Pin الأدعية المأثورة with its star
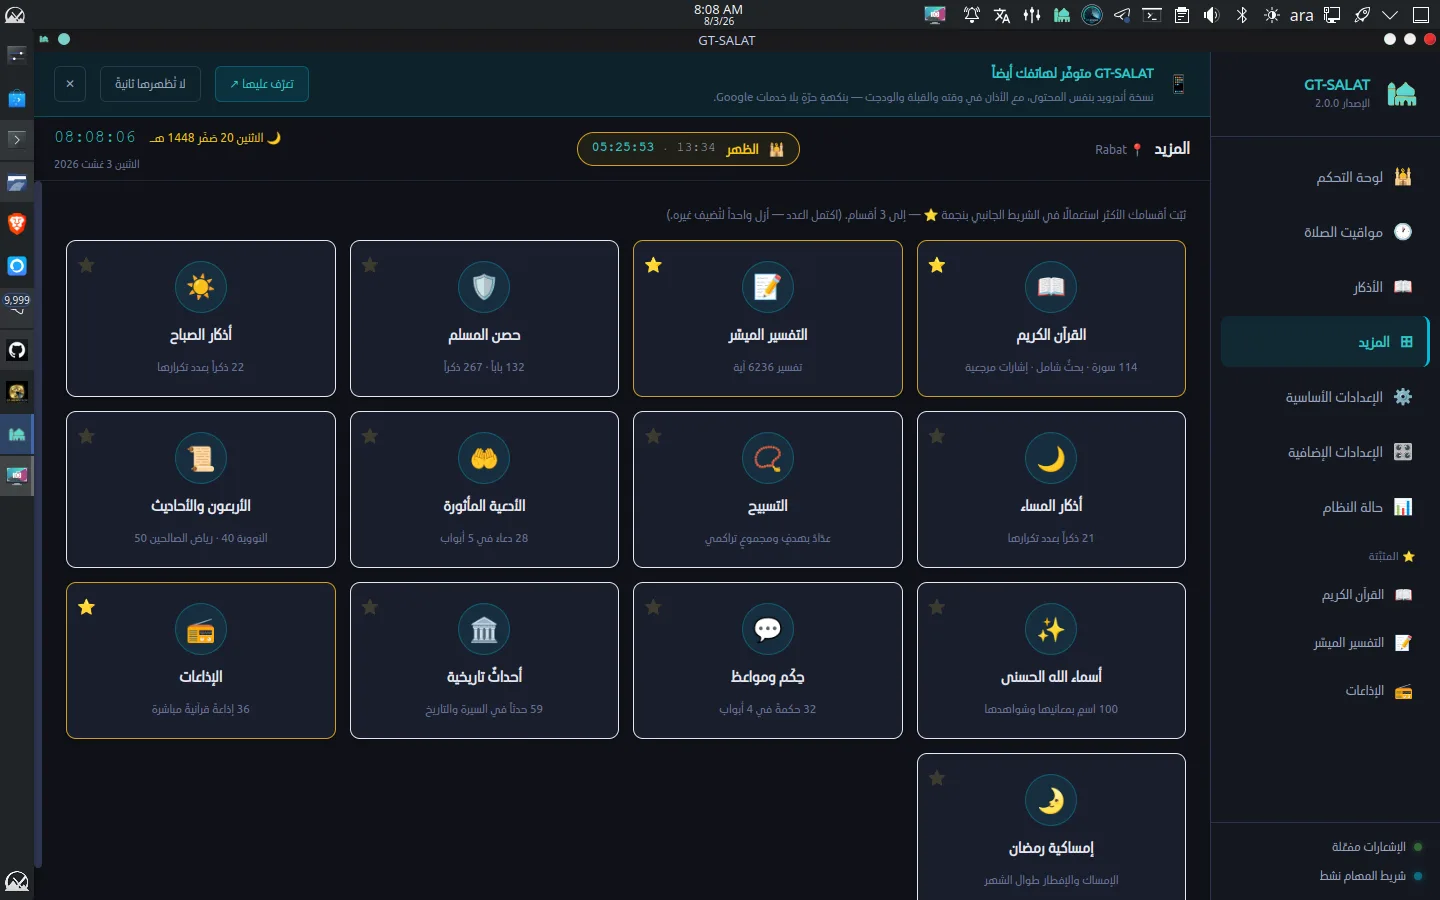This screenshot has width=1440, height=900. pyautogui.click(x=370, y=436)
